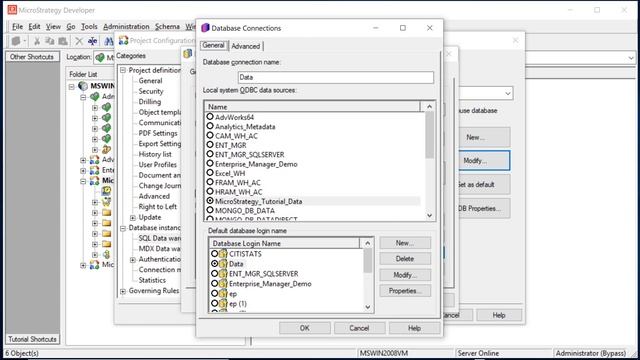The width and height of the screenshot is (640, 360).
Task: Select Analytics_Metadata data source radio
Action: click(210, 126)
